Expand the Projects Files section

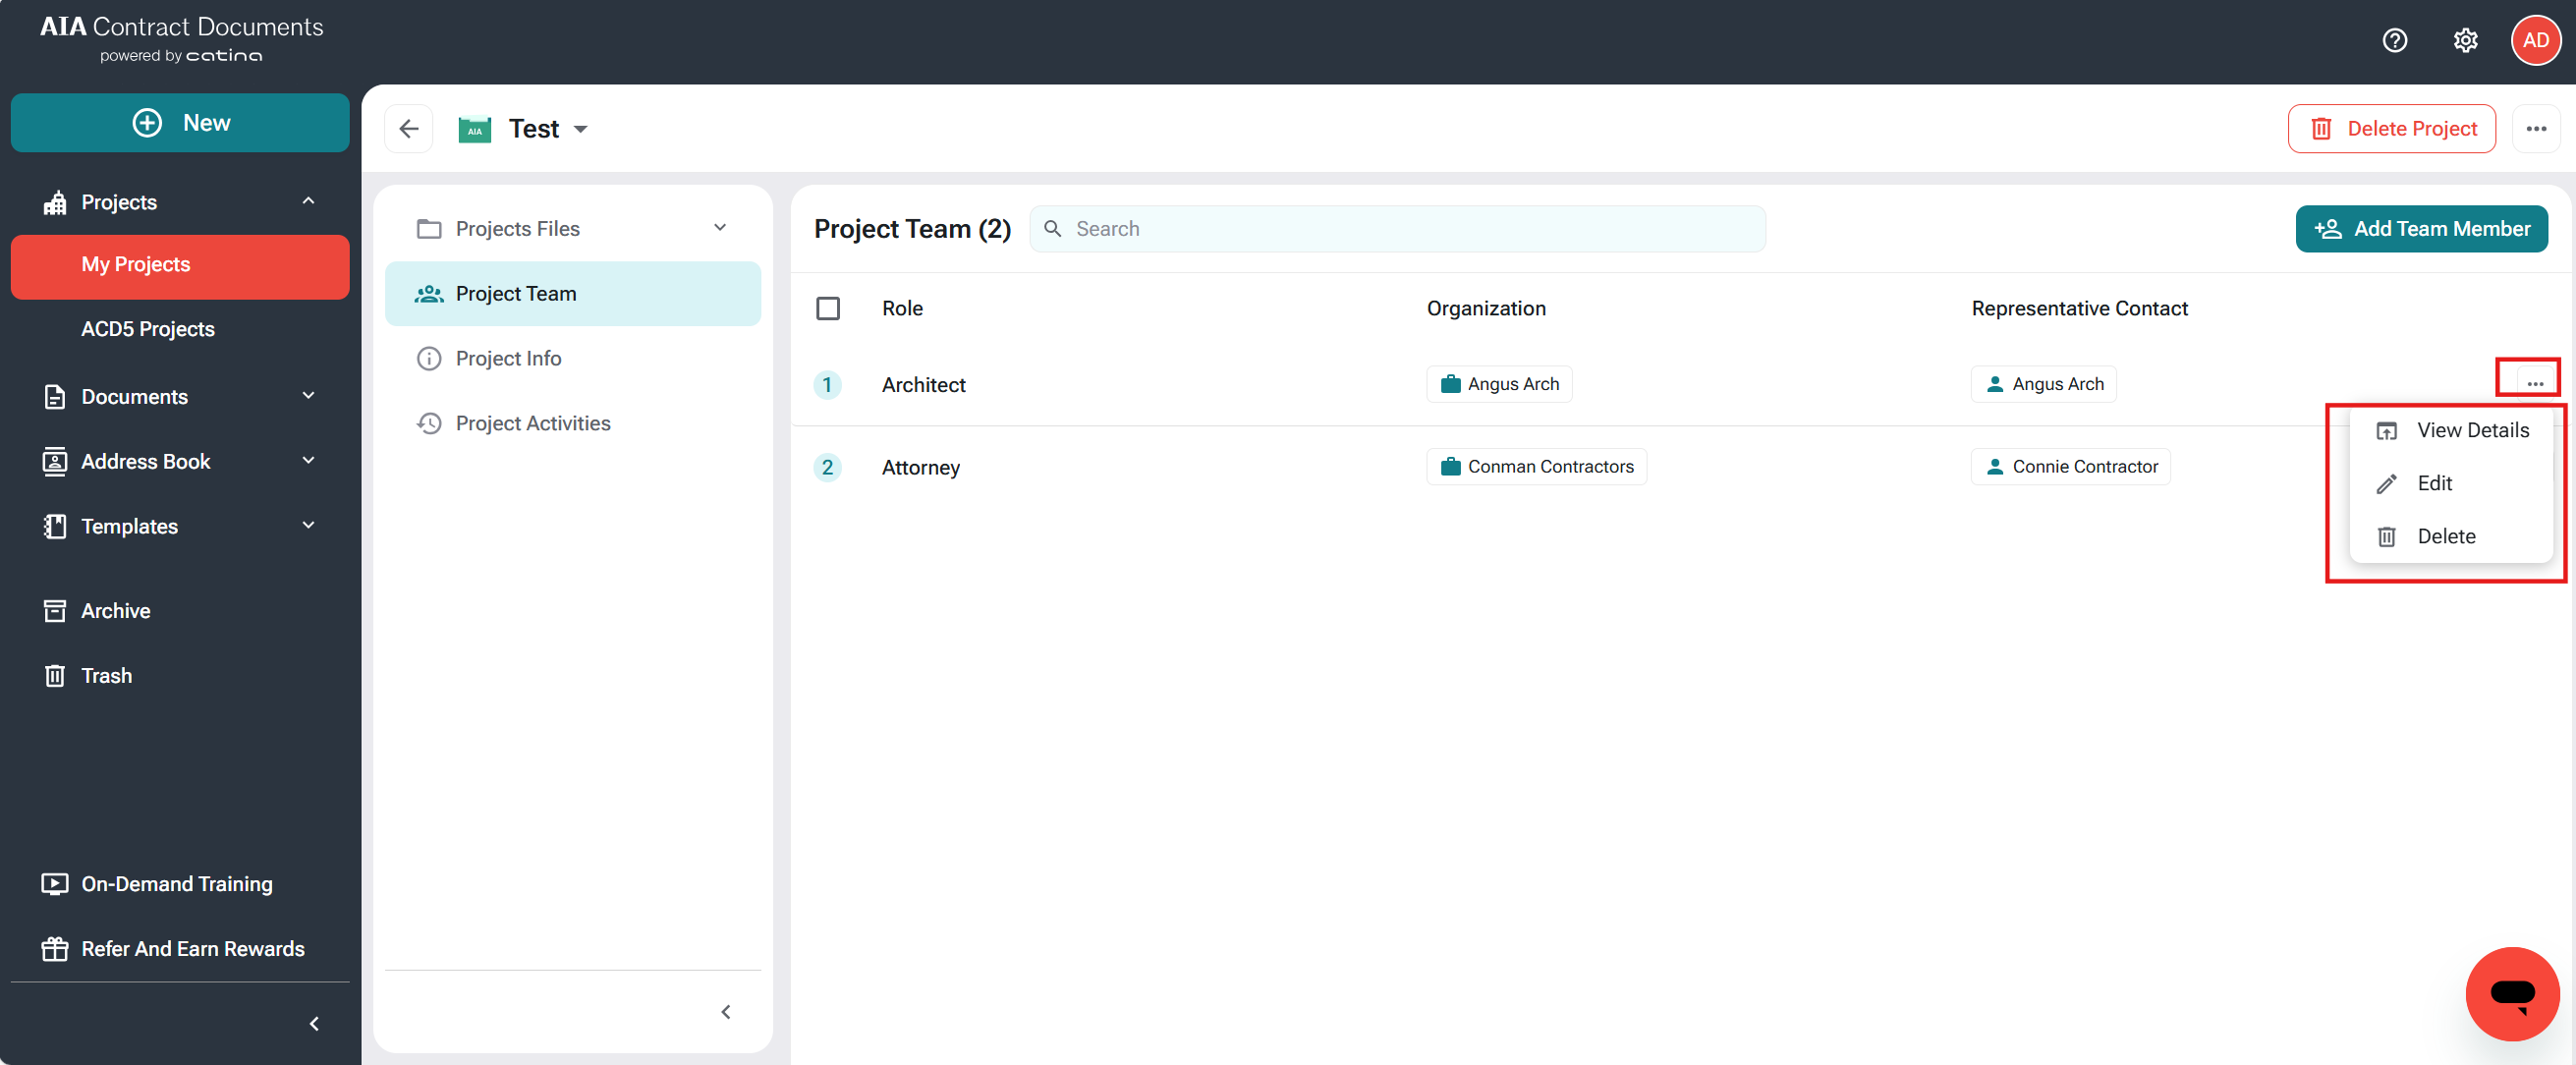pos(719,228)
